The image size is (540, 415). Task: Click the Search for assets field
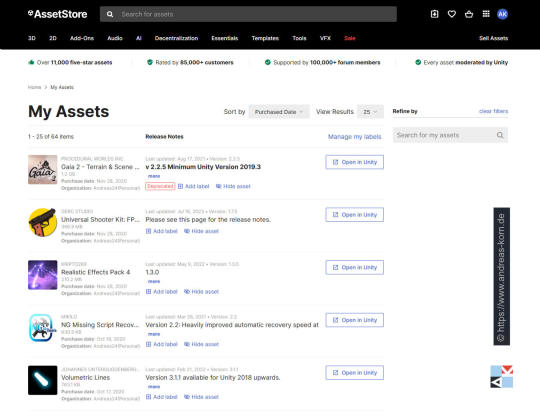[248, 14]
